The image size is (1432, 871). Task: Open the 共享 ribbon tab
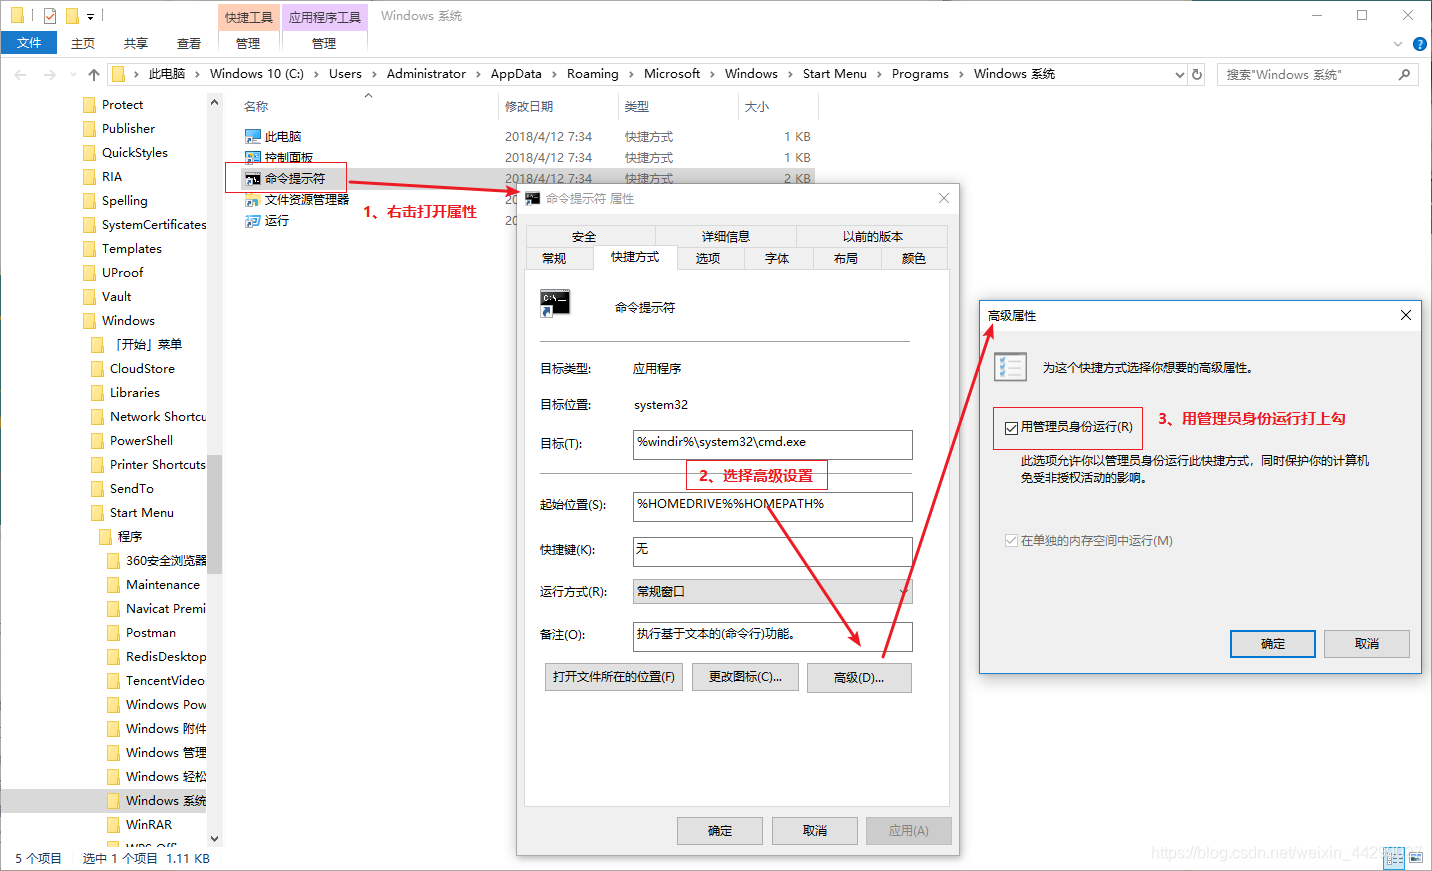click(x=136, y=43)
